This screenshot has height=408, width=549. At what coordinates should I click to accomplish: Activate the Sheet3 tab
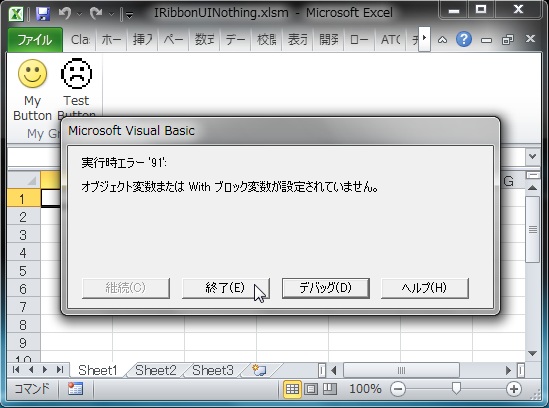point(213,371)
